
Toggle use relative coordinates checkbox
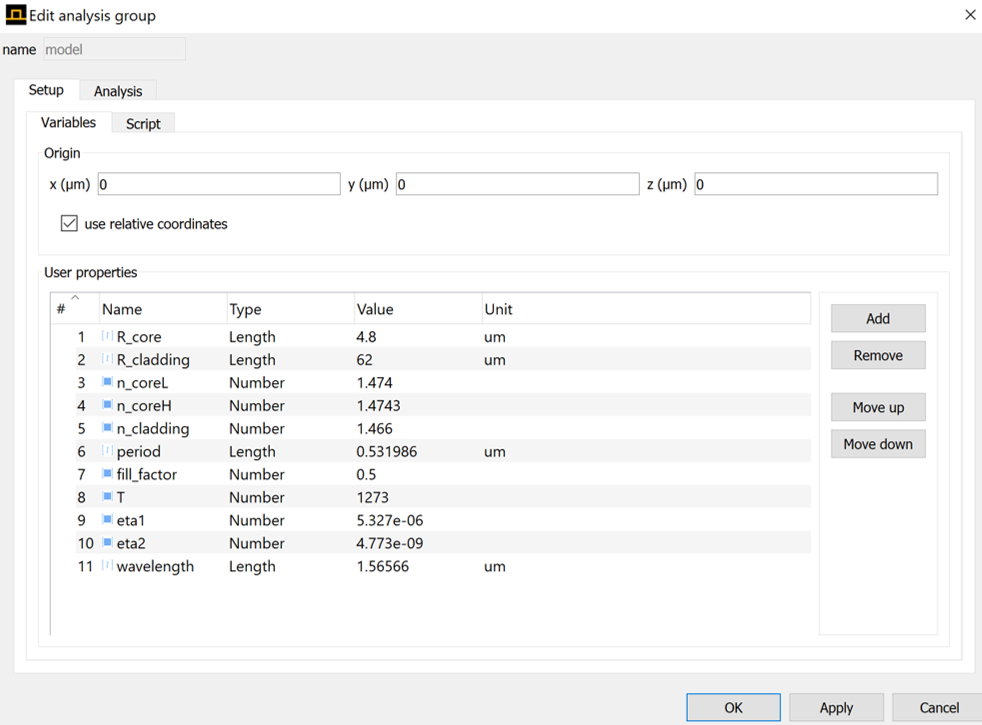pos(69,224)
